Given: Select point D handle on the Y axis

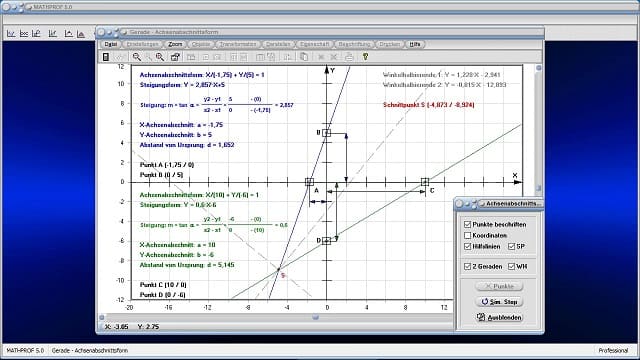Looking at the screenshot, I should tap(327, 241).
